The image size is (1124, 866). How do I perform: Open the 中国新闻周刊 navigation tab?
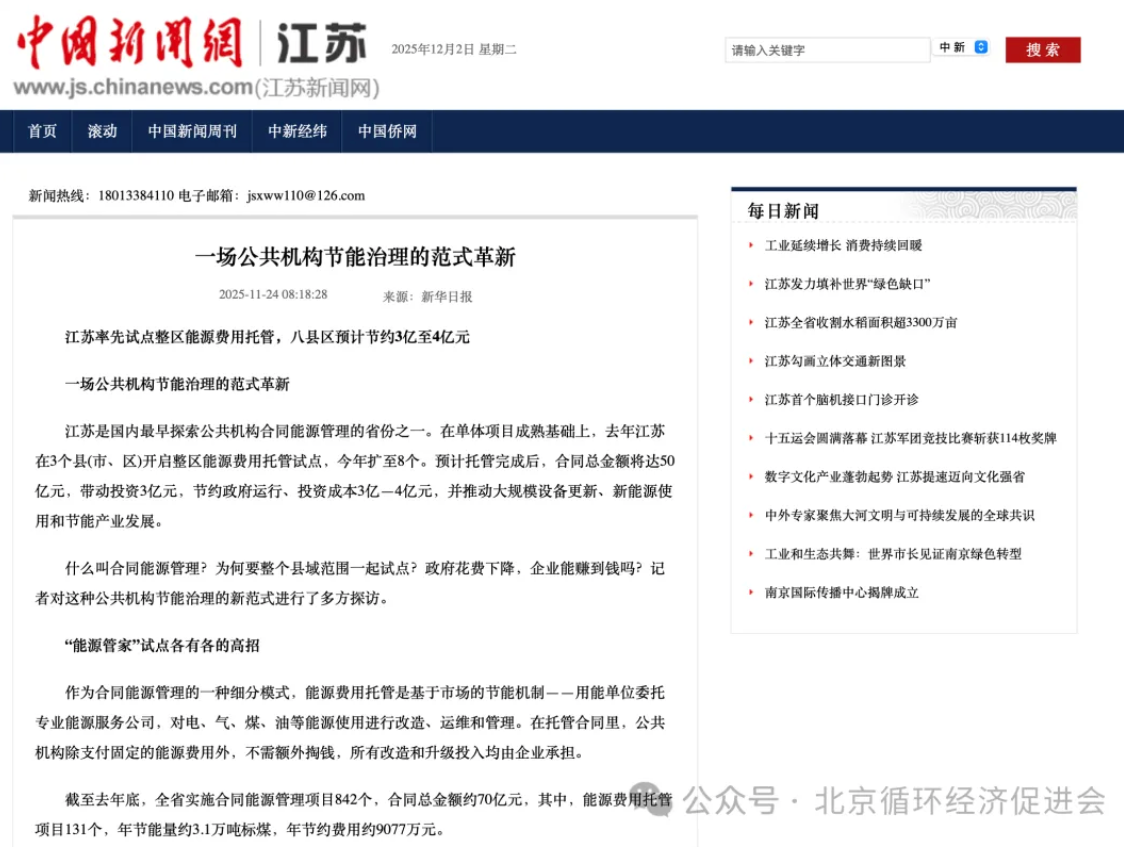[x=192, y=131]
